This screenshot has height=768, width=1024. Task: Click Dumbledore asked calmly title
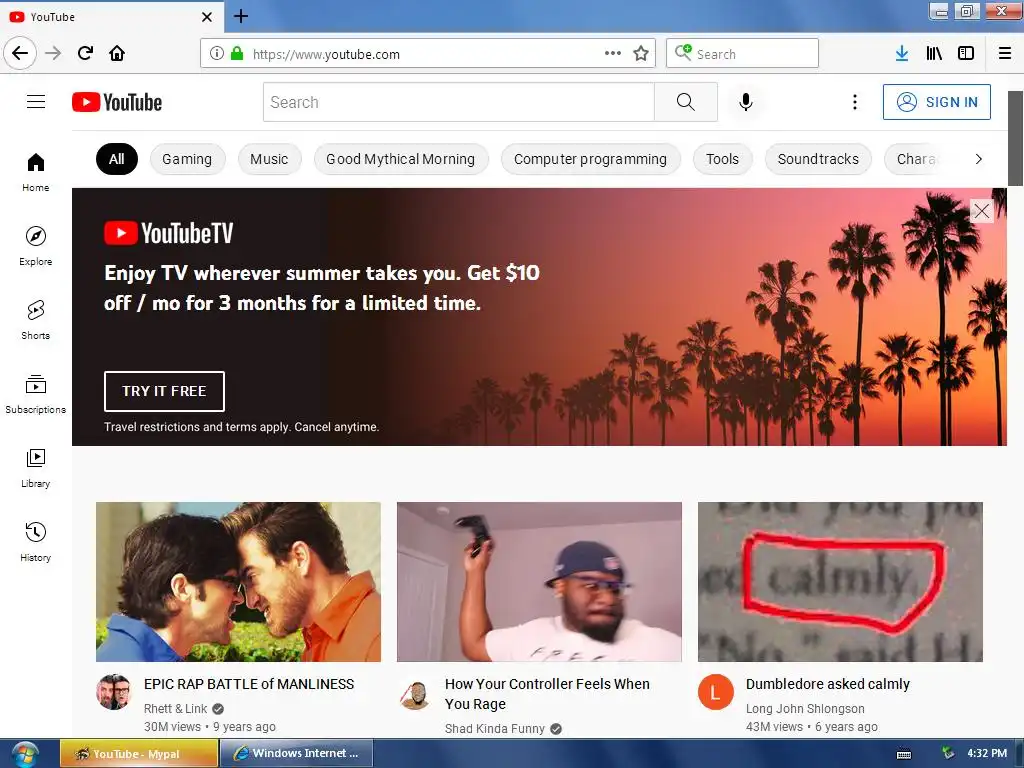(x=827, y=684)
